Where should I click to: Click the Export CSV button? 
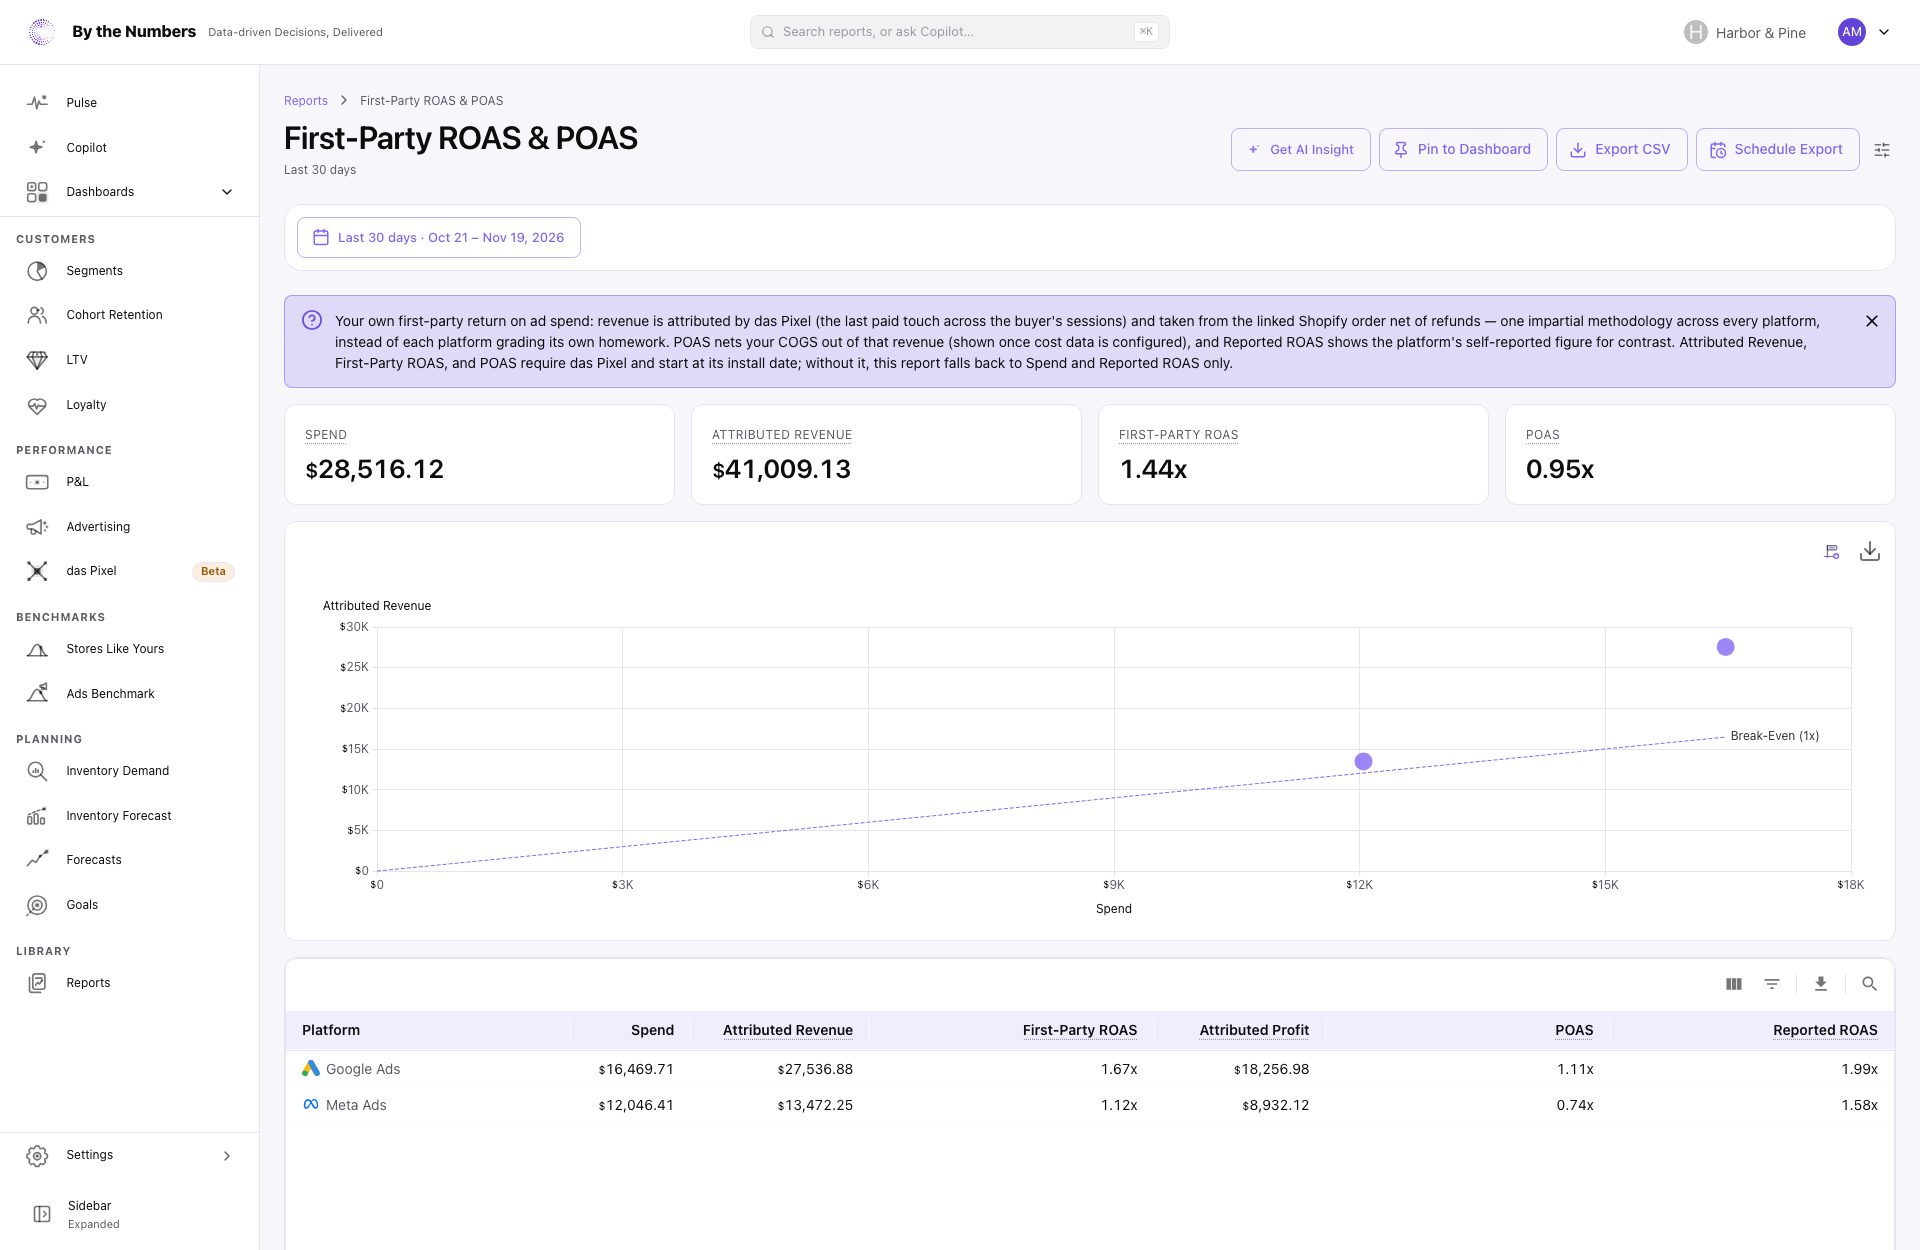point(1621,150)
